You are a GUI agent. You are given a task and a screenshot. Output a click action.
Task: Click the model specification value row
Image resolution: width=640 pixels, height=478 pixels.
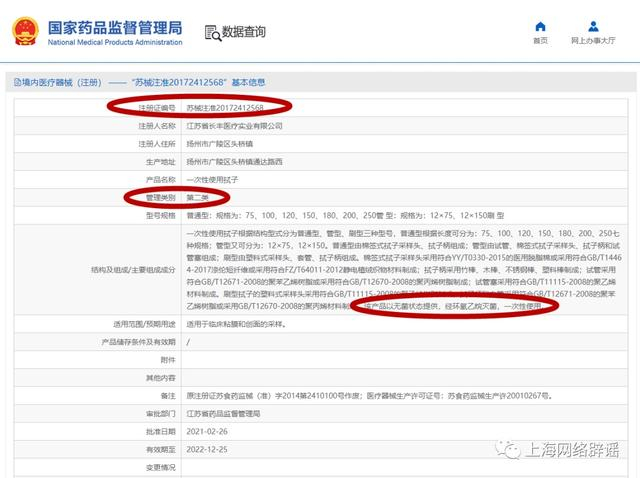345,216
